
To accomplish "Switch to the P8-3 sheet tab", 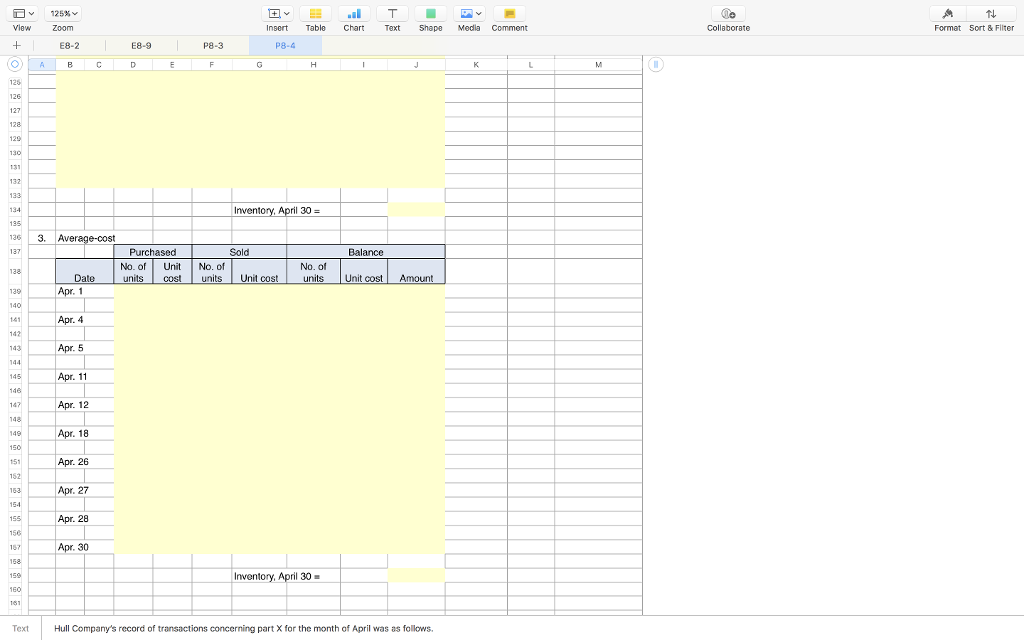I will pos(212,45).
